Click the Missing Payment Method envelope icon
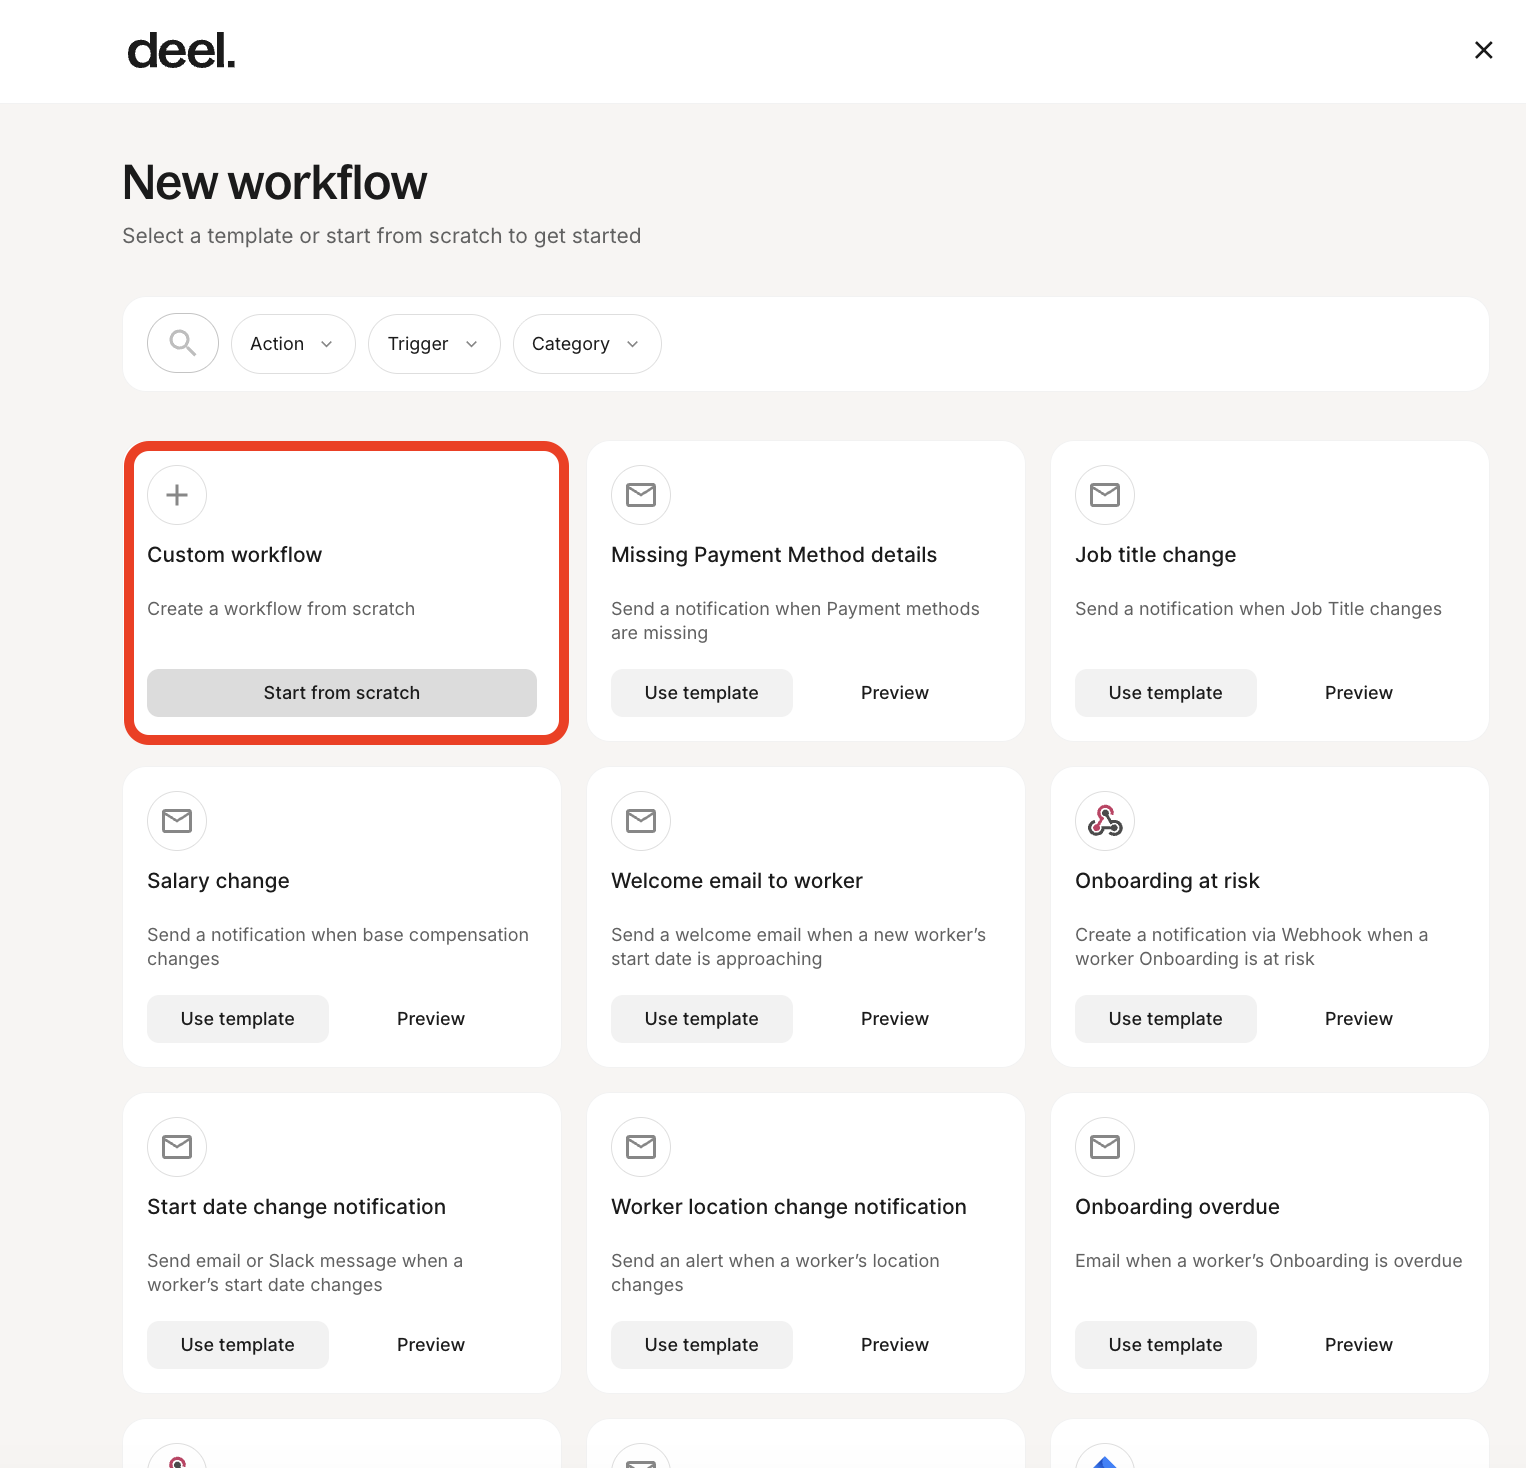 [641, 495]
